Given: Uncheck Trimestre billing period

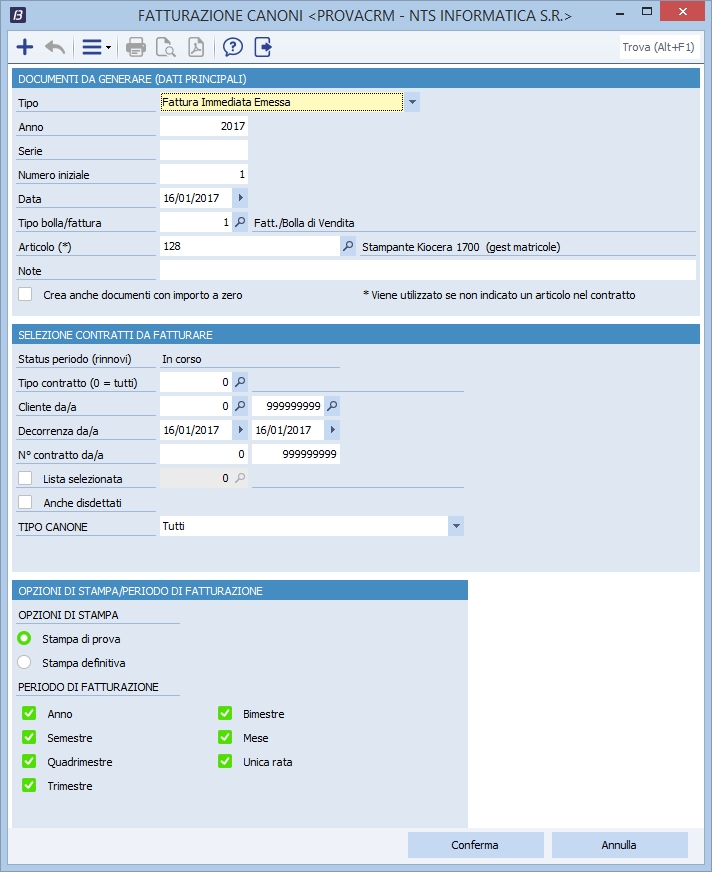Looking at the screenshot, I should tap(29, 785).
